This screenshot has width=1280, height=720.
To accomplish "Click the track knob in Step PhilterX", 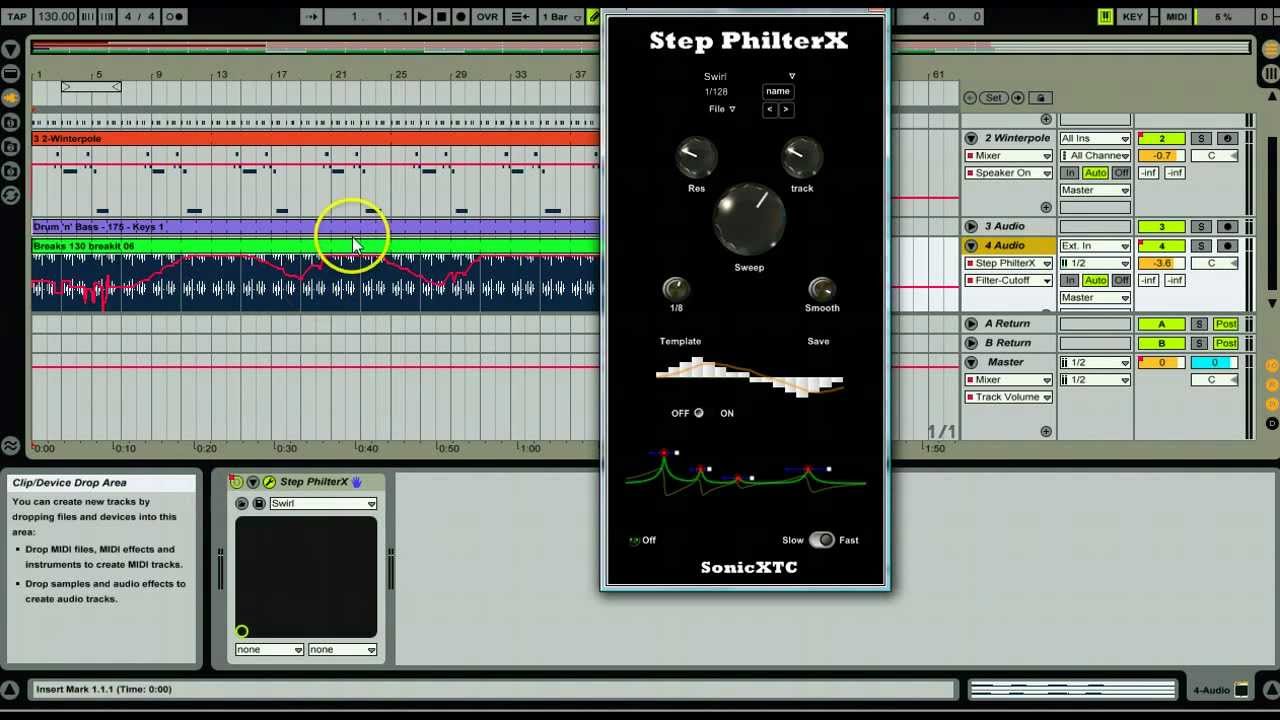I will point(801,158).
